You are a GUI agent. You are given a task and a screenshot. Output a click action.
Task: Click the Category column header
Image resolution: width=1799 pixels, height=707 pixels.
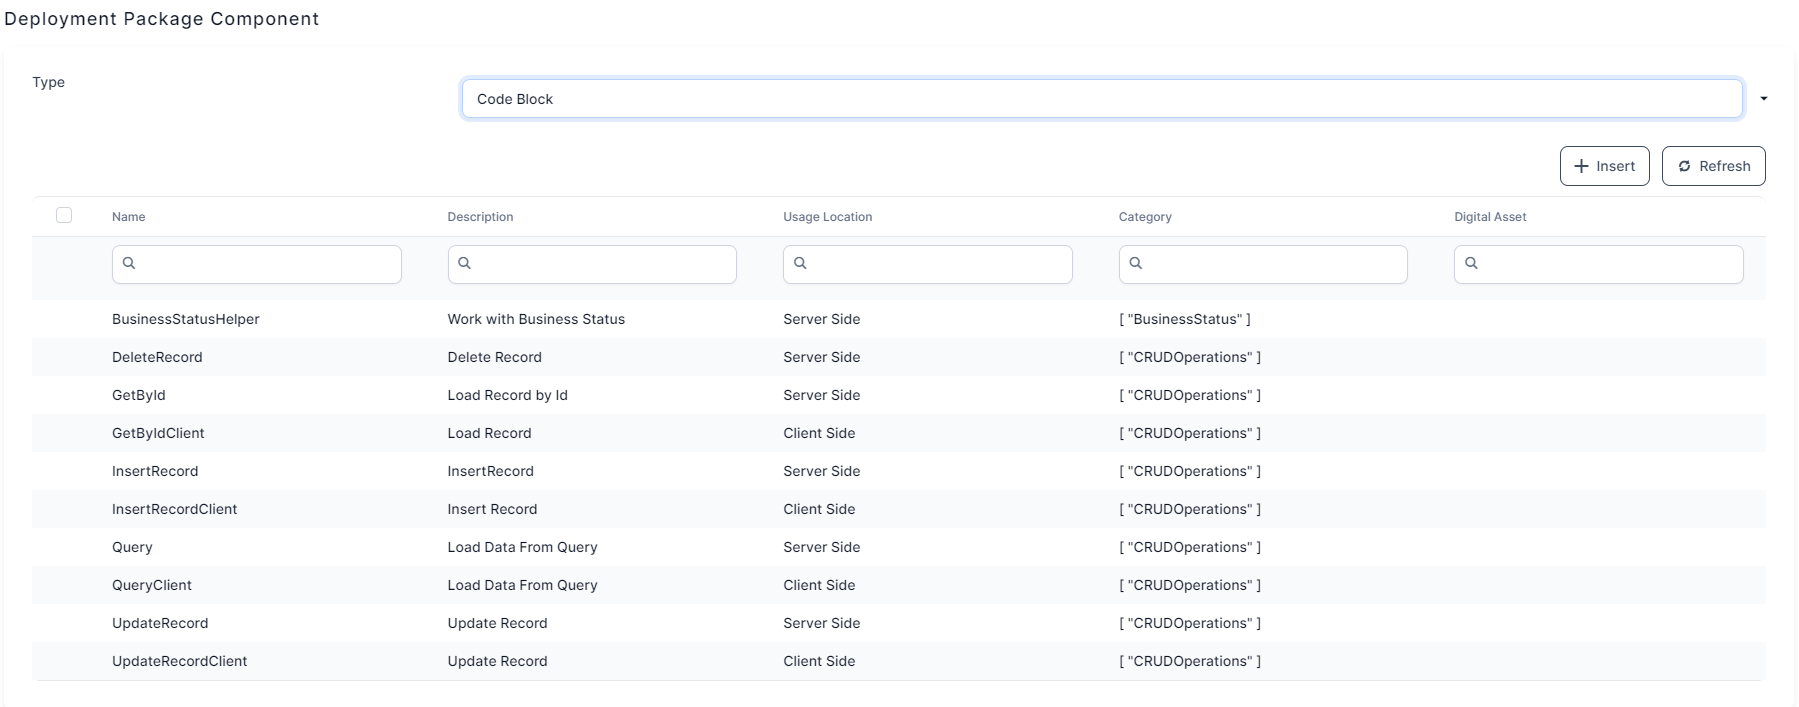point(1145,217)
